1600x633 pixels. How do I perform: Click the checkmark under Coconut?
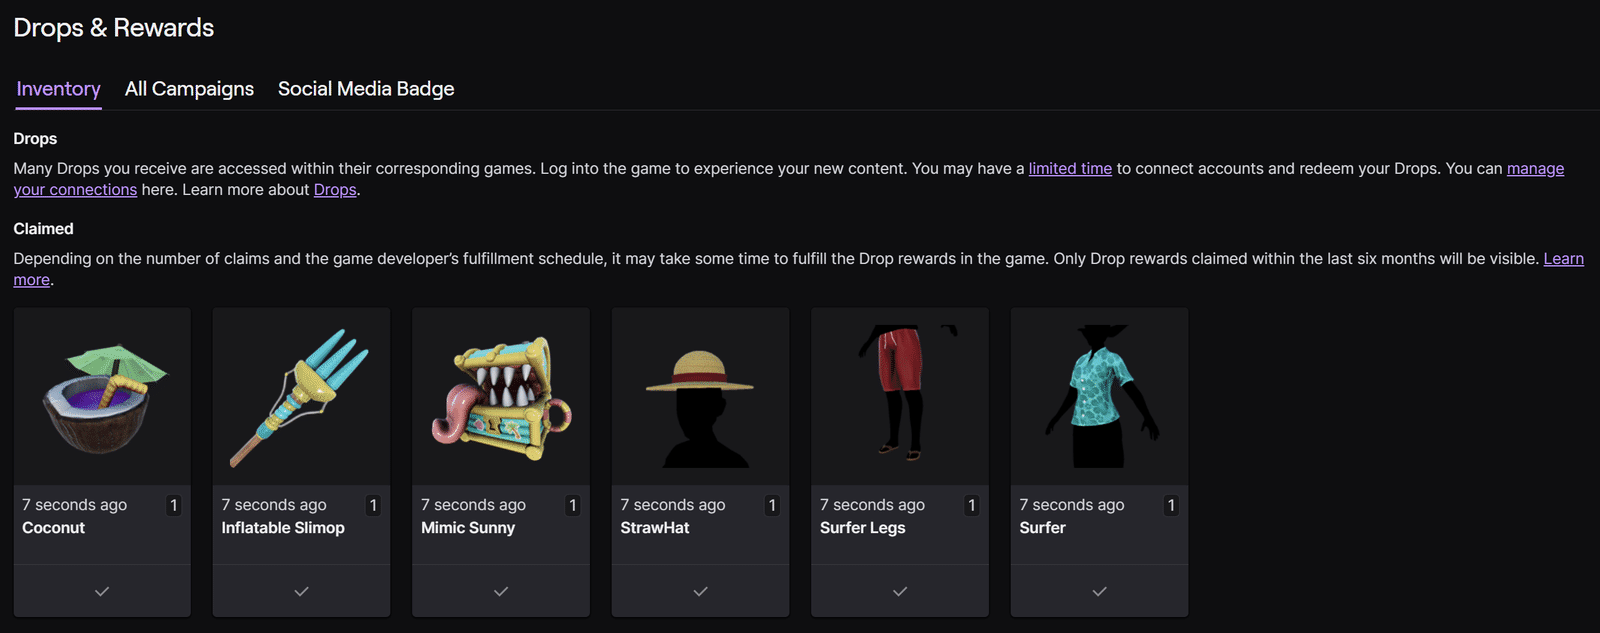[x=102, y=591]
